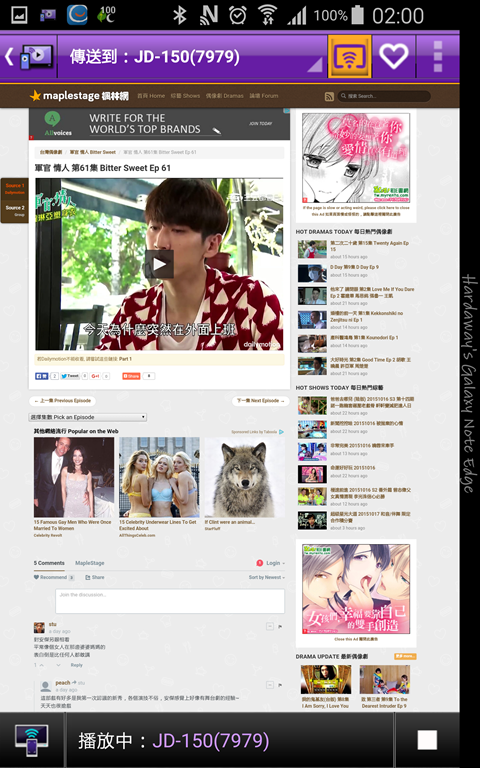The width and height of the screenshot is (480, 768).
Task: Tap 播放中: JD-150(7979) status text
Action: coord(173,740)
